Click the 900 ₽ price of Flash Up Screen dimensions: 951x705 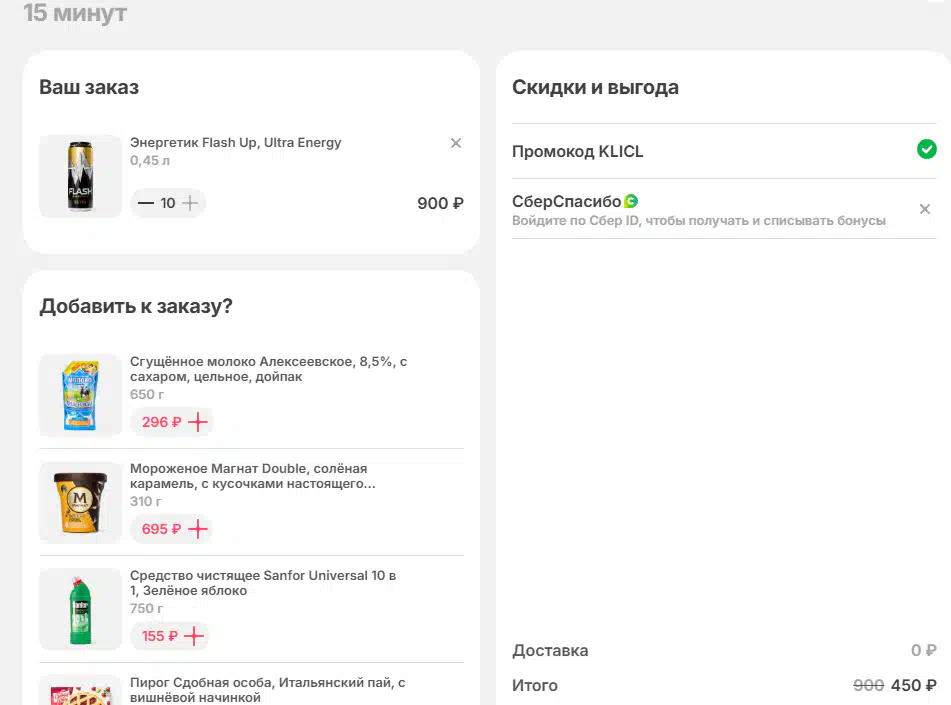440,203
